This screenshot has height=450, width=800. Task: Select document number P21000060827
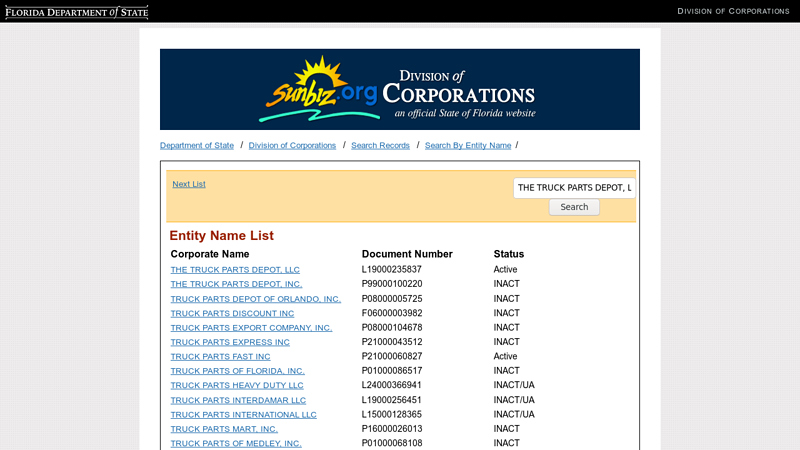pyautogui.click(x=392, y=356)
